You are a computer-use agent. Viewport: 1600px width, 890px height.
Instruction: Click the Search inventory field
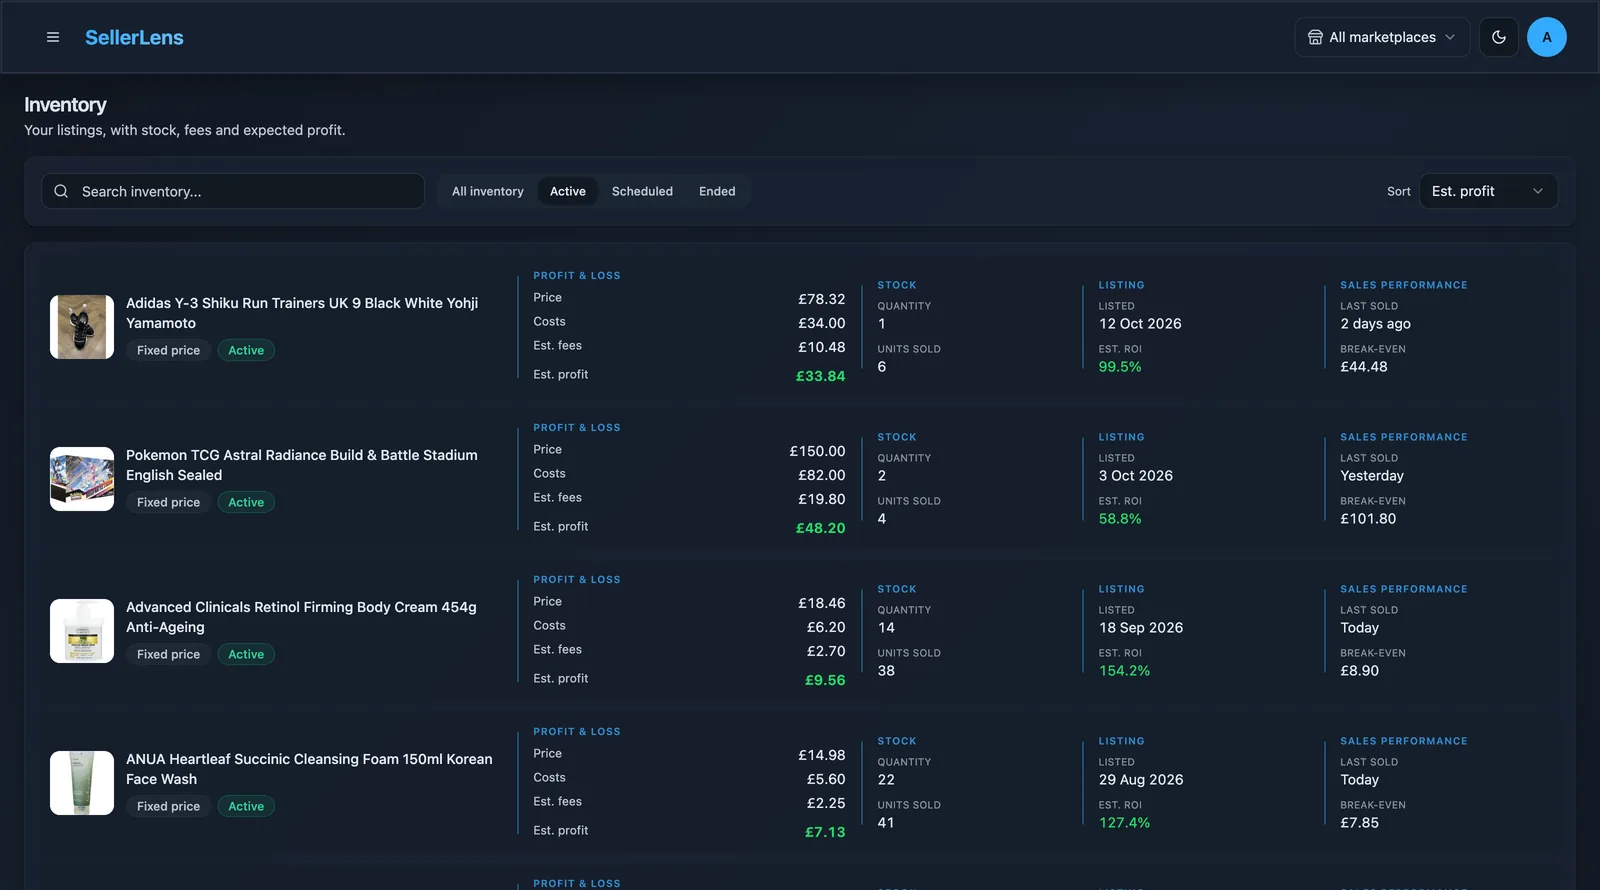233,191
